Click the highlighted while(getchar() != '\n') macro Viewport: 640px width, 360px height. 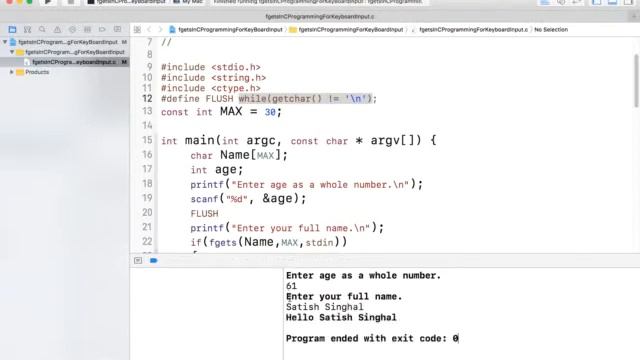[x=305, y=98]
